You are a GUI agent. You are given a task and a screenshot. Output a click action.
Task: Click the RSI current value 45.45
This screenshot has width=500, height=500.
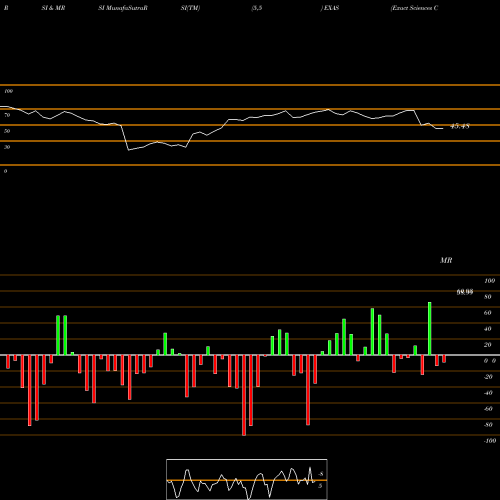point(460,126)
